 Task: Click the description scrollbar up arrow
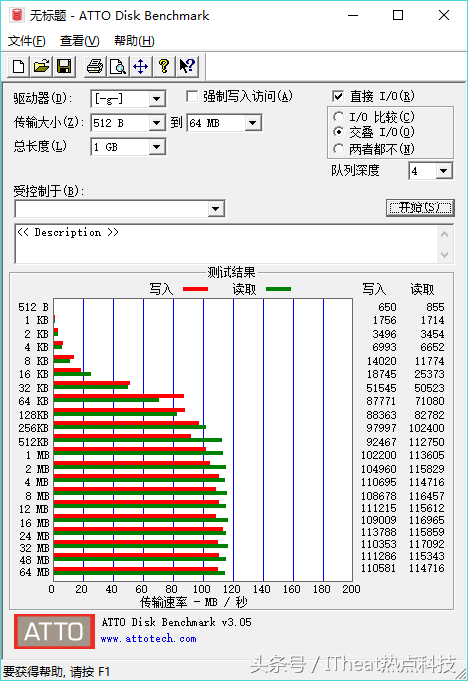click(x=445, y=235)
